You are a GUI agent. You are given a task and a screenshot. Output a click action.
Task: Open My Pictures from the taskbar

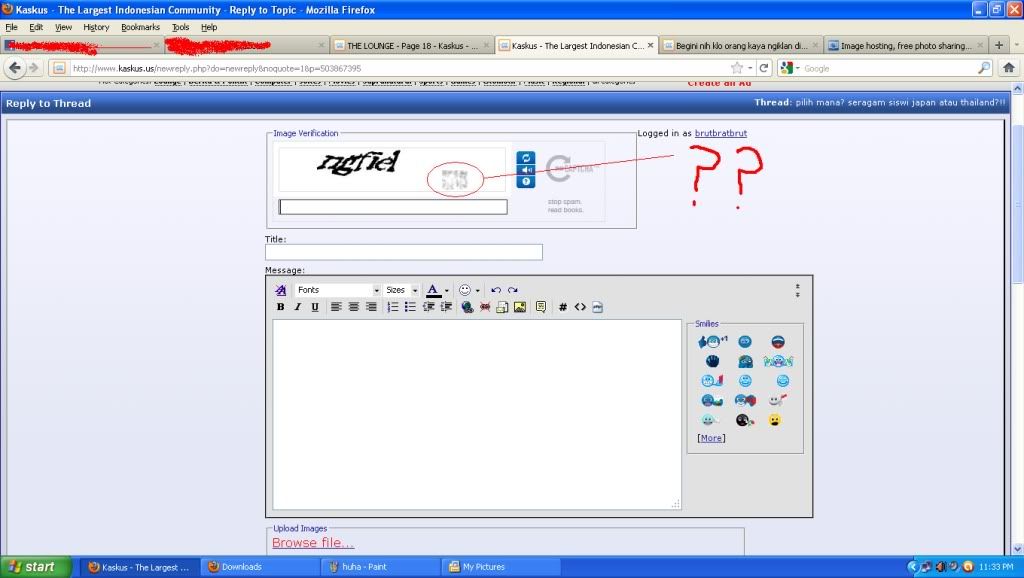click(502, 567)
